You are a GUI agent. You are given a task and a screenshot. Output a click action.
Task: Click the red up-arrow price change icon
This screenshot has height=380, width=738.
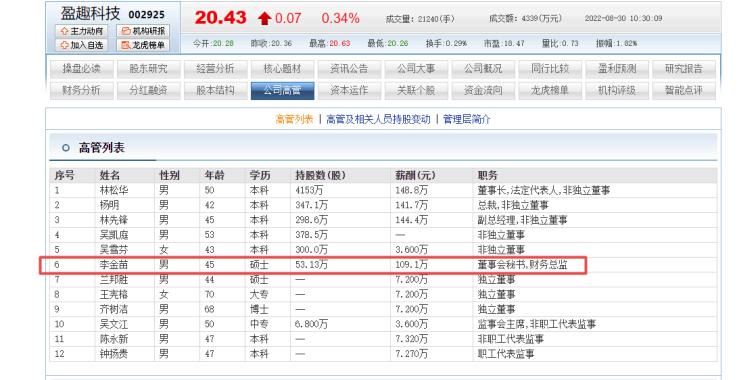click(265, 18)
